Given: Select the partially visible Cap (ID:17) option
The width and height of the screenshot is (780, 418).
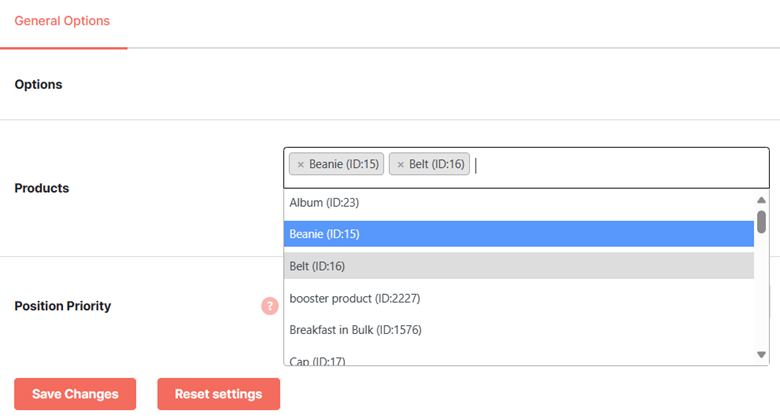Looking at the screenshot, I should click(519, 360).
